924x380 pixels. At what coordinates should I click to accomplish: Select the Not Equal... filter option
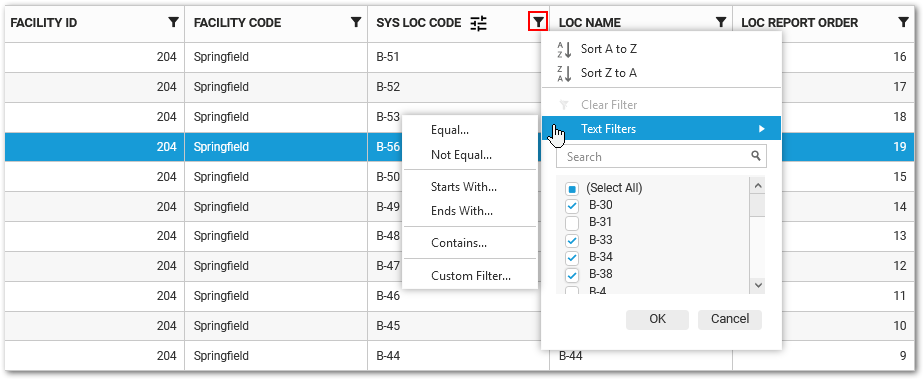click(x=470, y=156)
